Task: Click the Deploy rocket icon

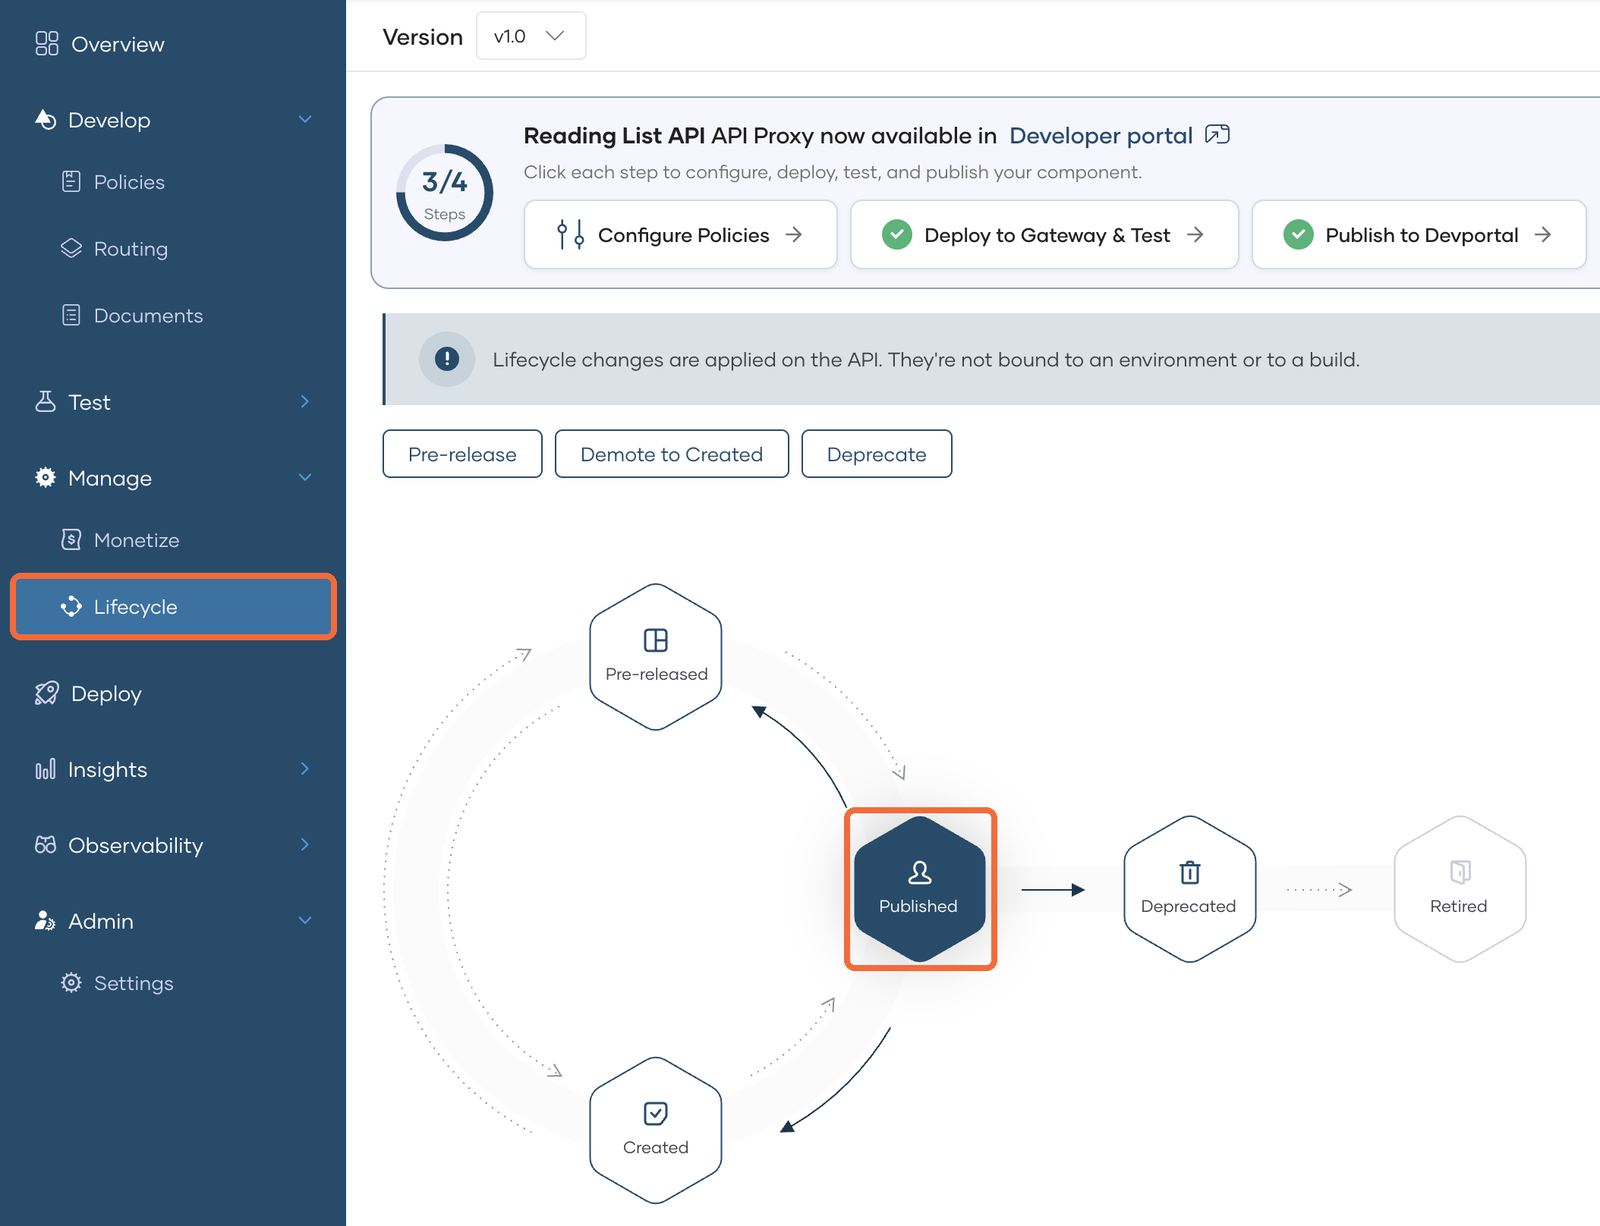Action: [47, 694]
